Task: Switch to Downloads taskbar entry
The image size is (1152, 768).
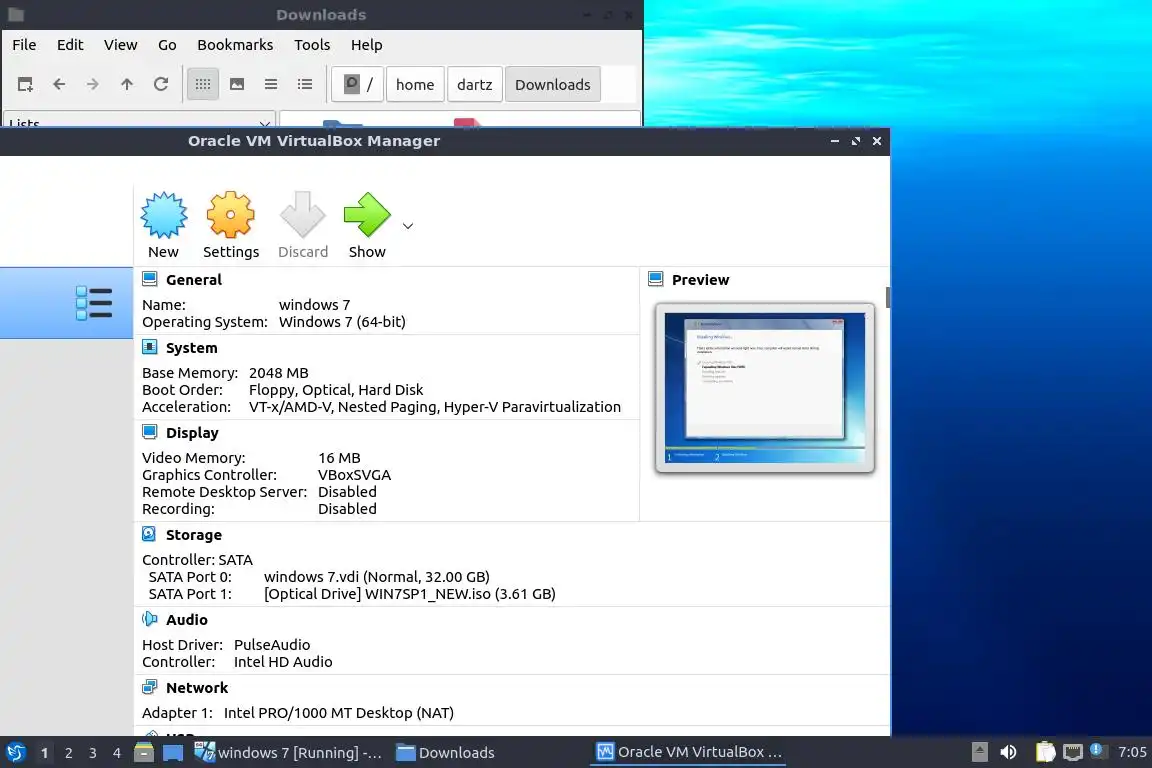Action: pyautogui.click(x=445, y=752)
